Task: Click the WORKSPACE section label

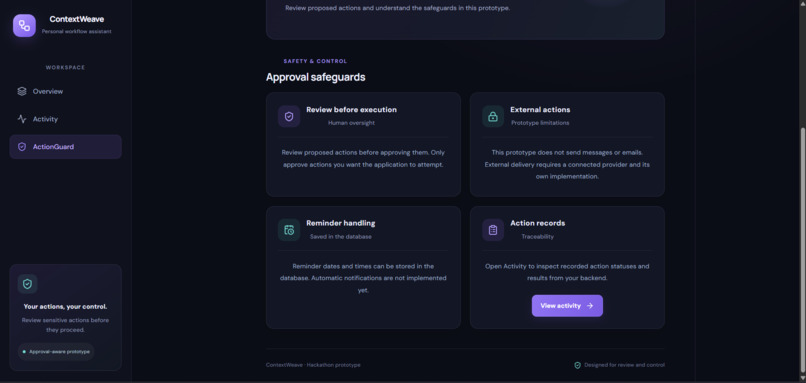Action: (65, 67)
